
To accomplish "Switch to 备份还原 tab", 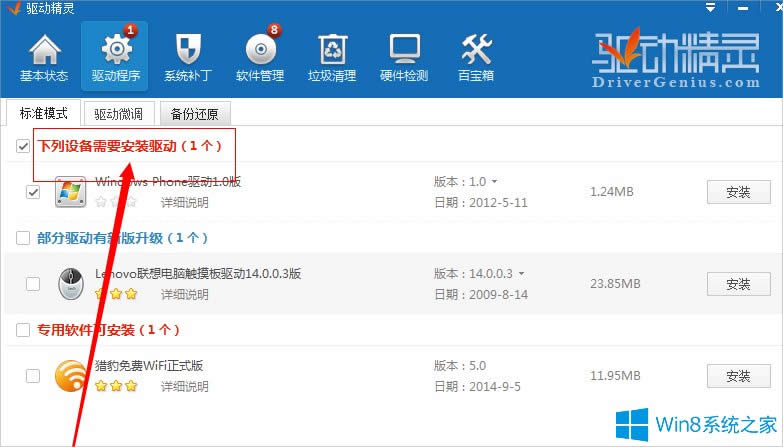I will [x=195, y=114].
